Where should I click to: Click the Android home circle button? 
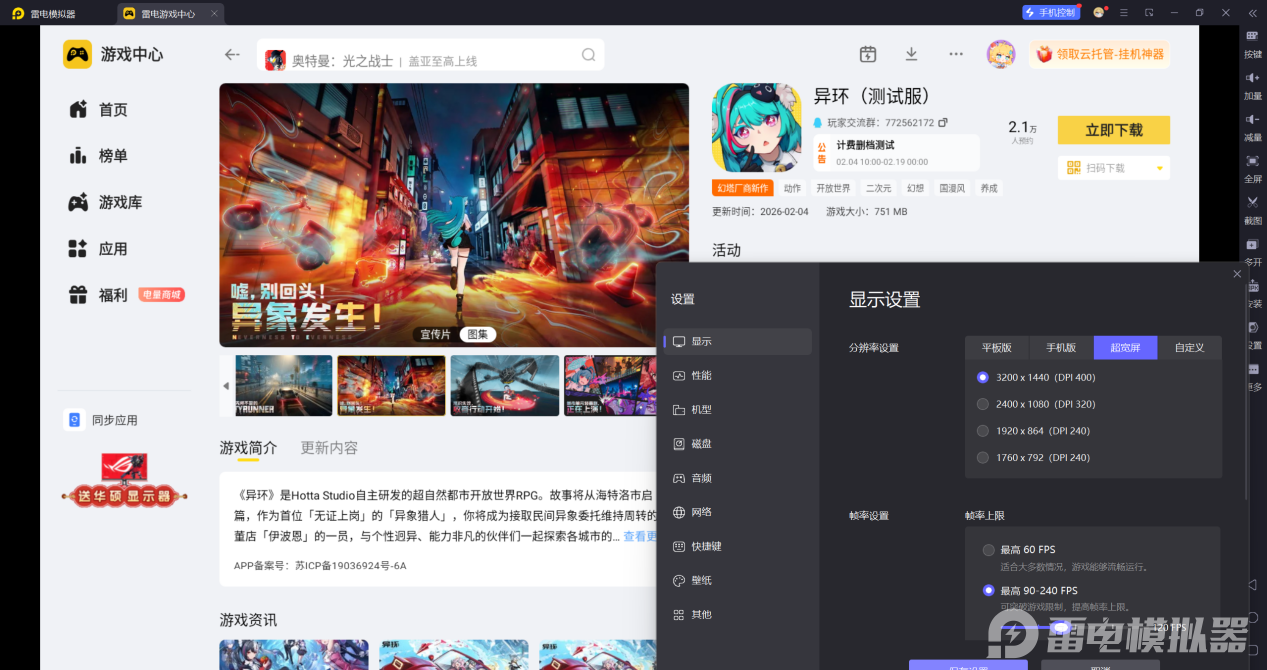(x=1252, y=617)
